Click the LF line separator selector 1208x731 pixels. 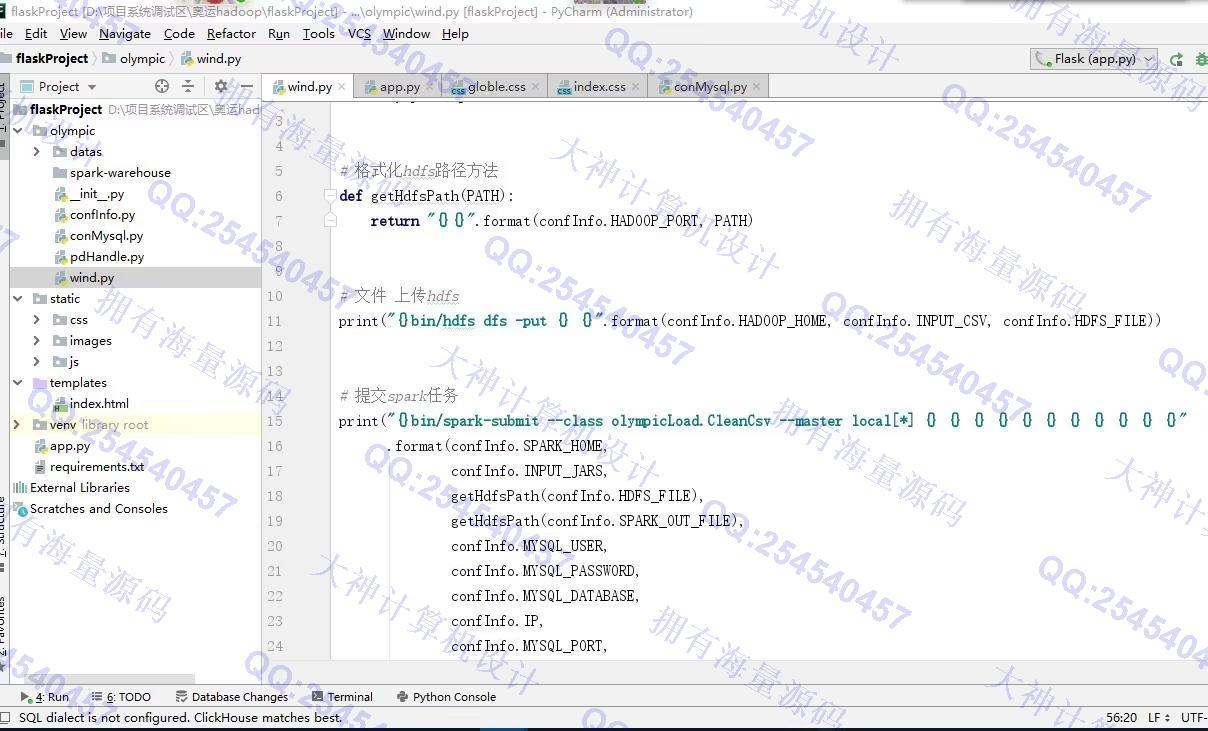click(x=1159, y=717)
